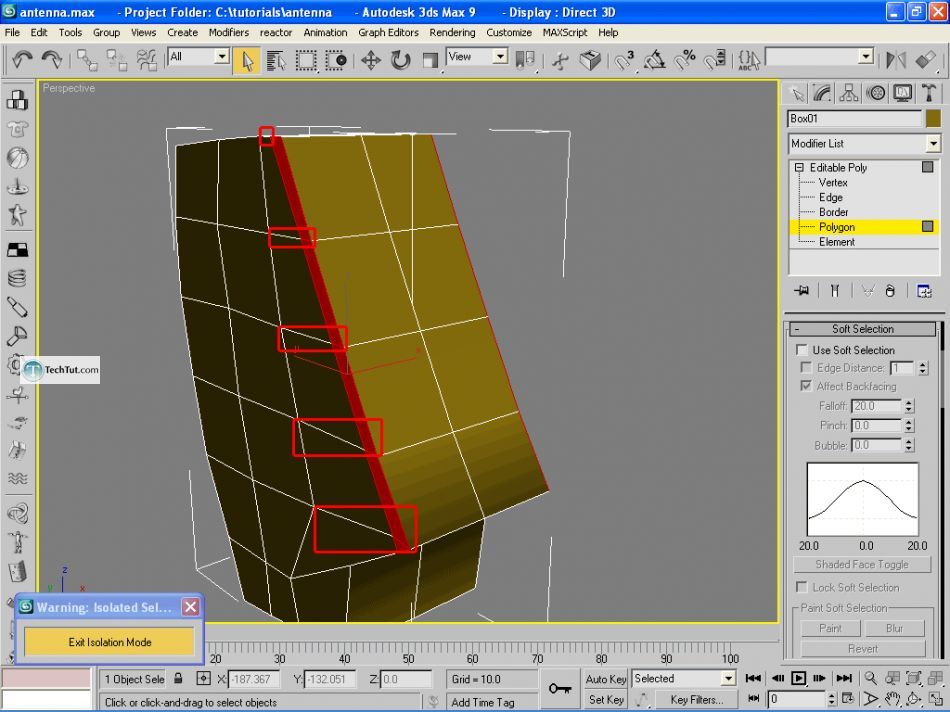Open the Utilities hammer panel
The height and width of the screenshot is (712, 950).
click(x=929, y=93)
